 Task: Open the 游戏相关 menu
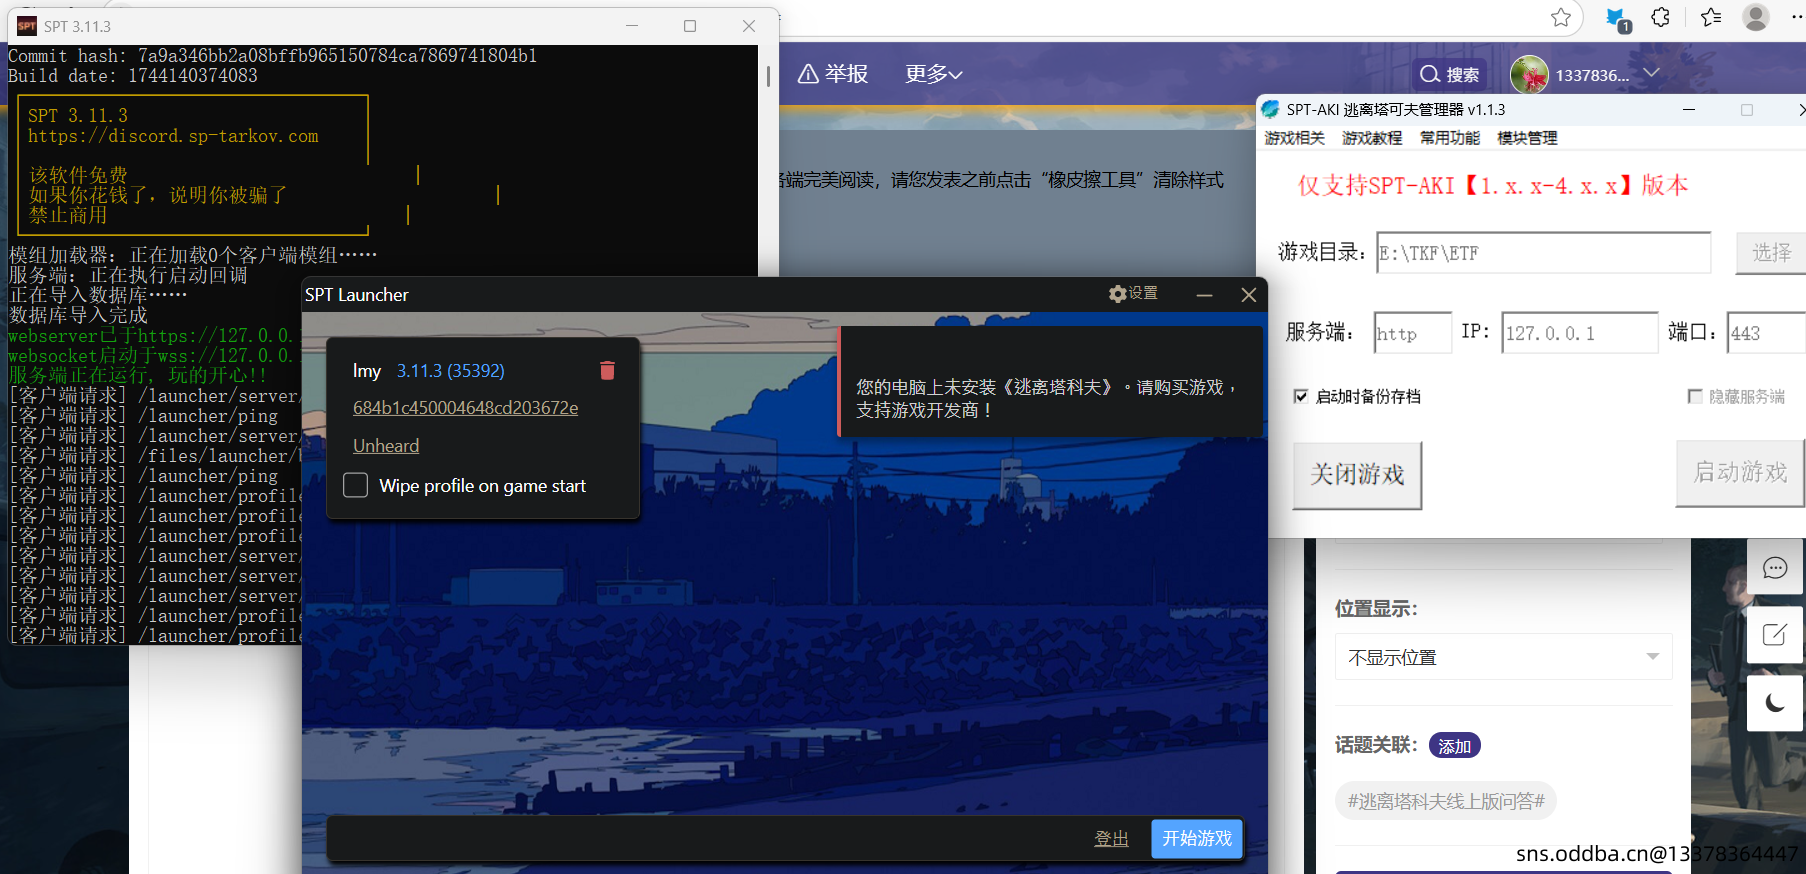click(1294, 138)
